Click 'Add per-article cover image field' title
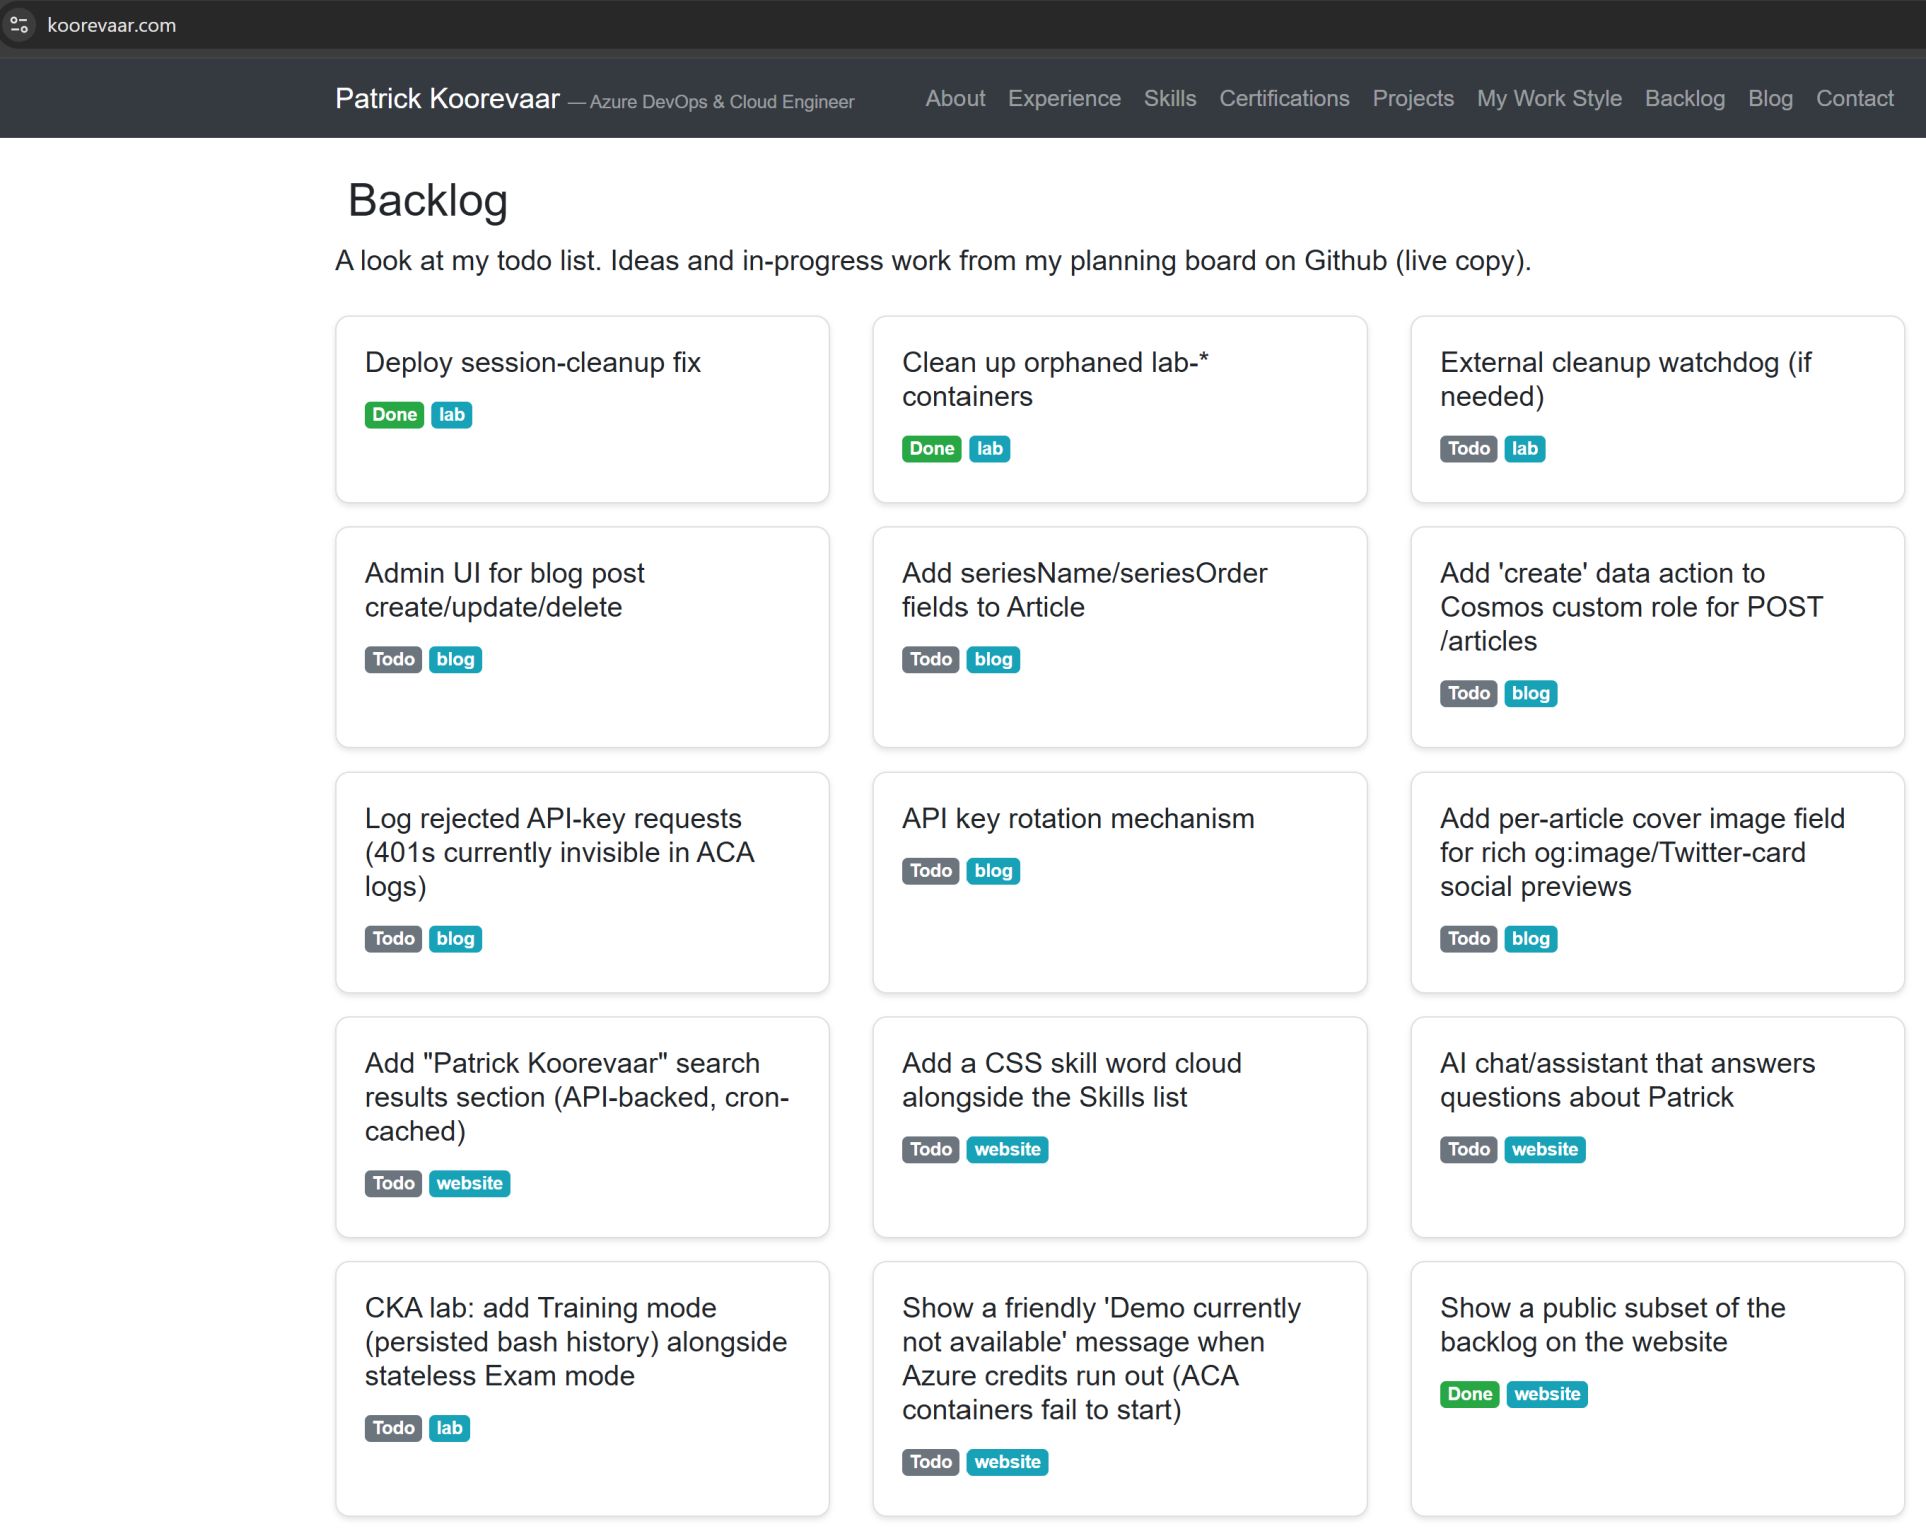 coord(1642,852)
